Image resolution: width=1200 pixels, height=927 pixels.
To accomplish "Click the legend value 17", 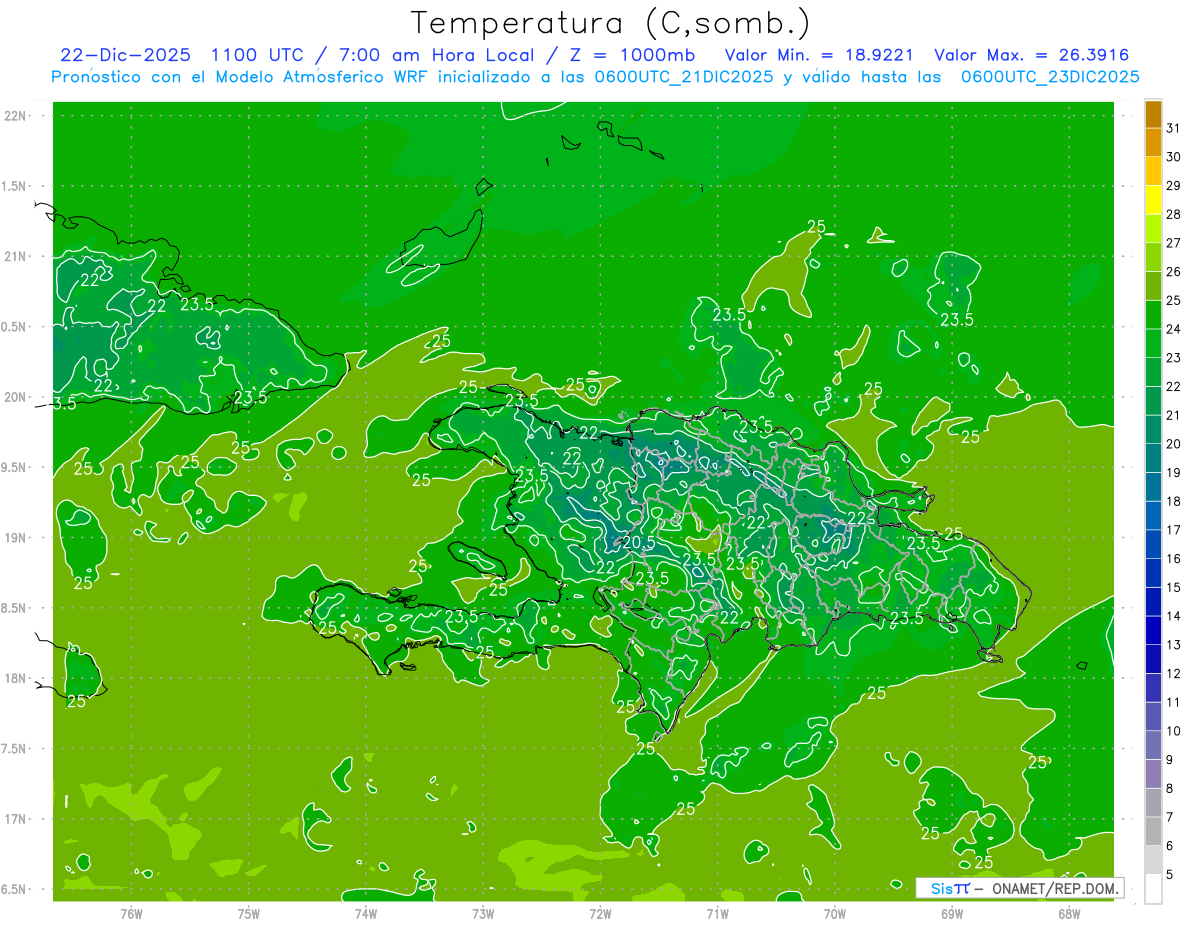I will click(x=1174, y=530).
